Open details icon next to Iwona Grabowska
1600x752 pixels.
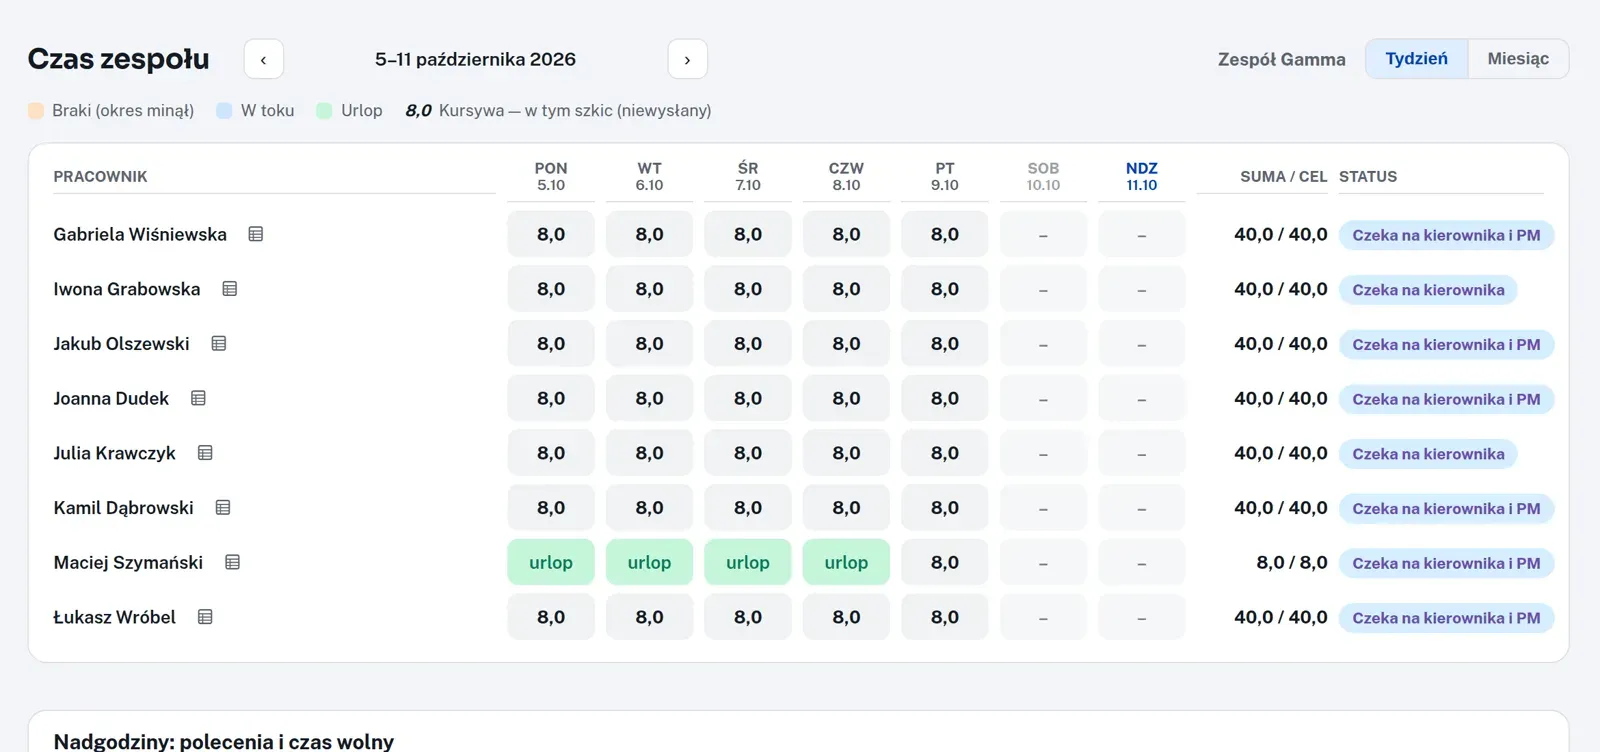point(230,289)
